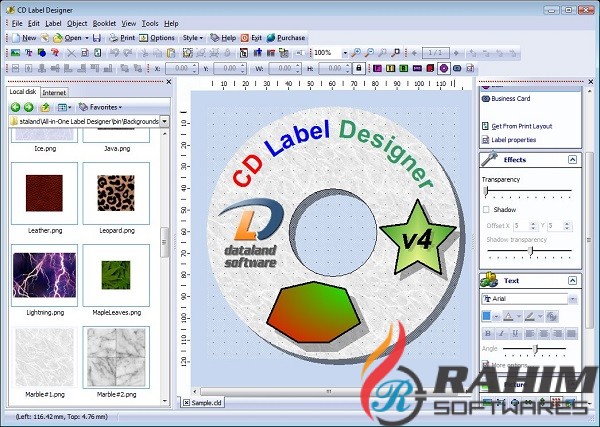Select the Marble#2.png thumbnail

116,357
